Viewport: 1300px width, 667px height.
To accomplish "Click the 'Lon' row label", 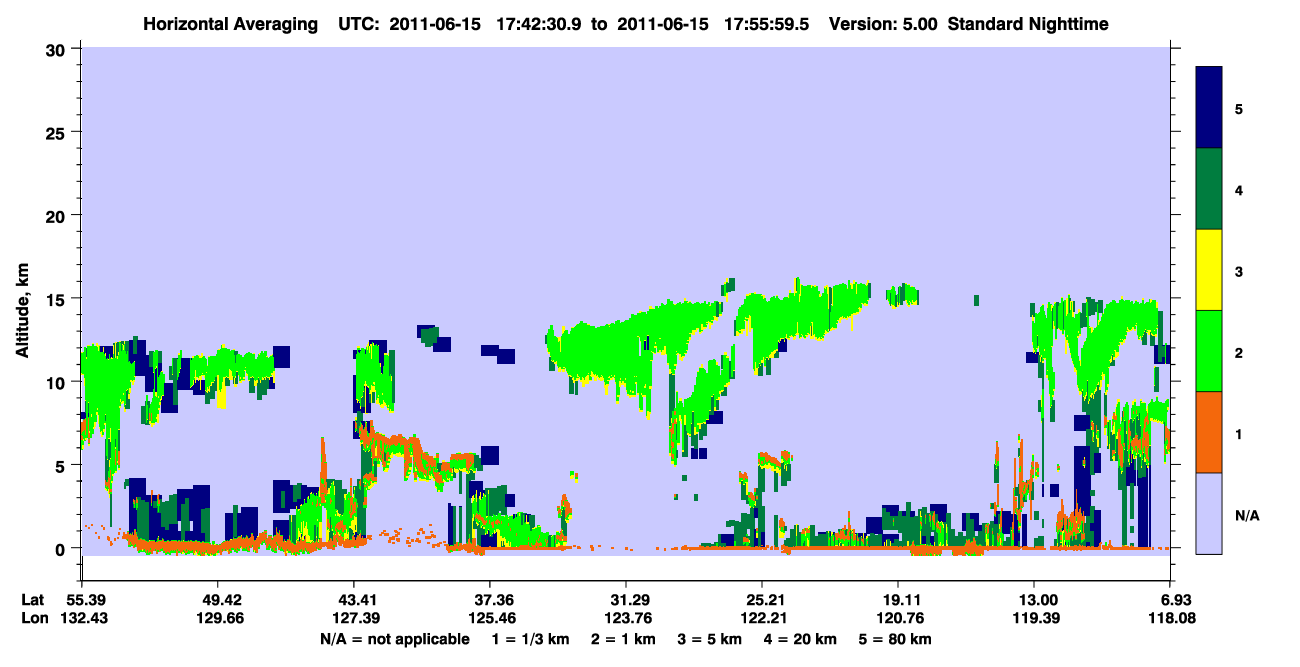I will coord(33,619).
